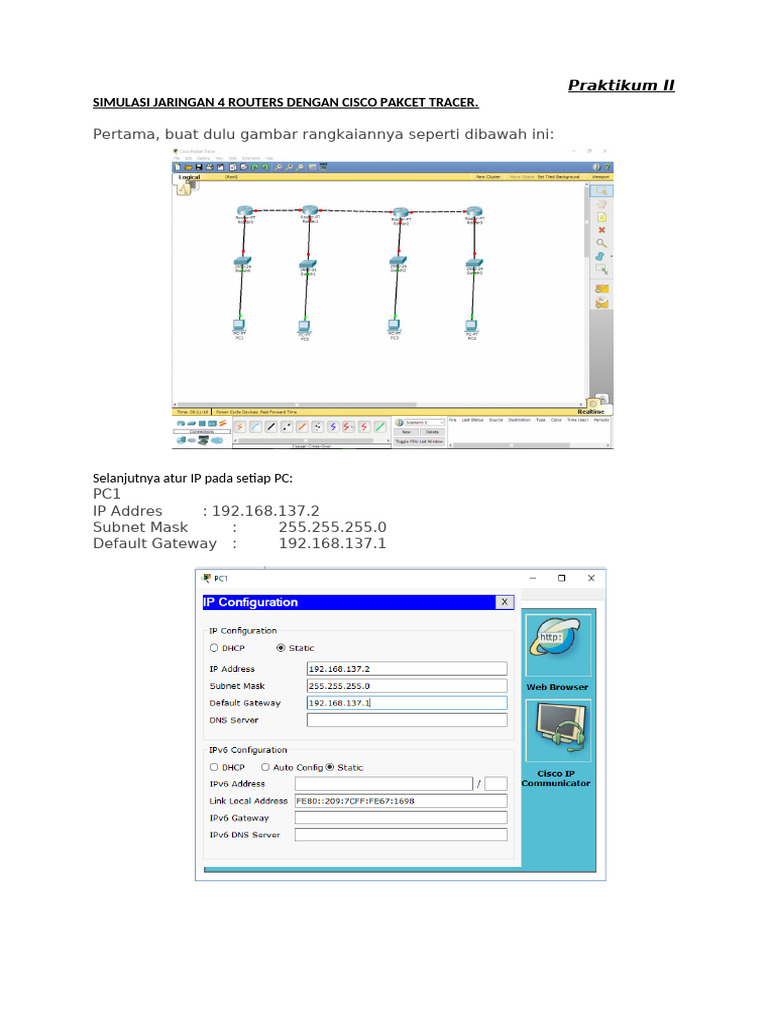
Task: Click Power Cycle Devices
Action: point(237,412)
